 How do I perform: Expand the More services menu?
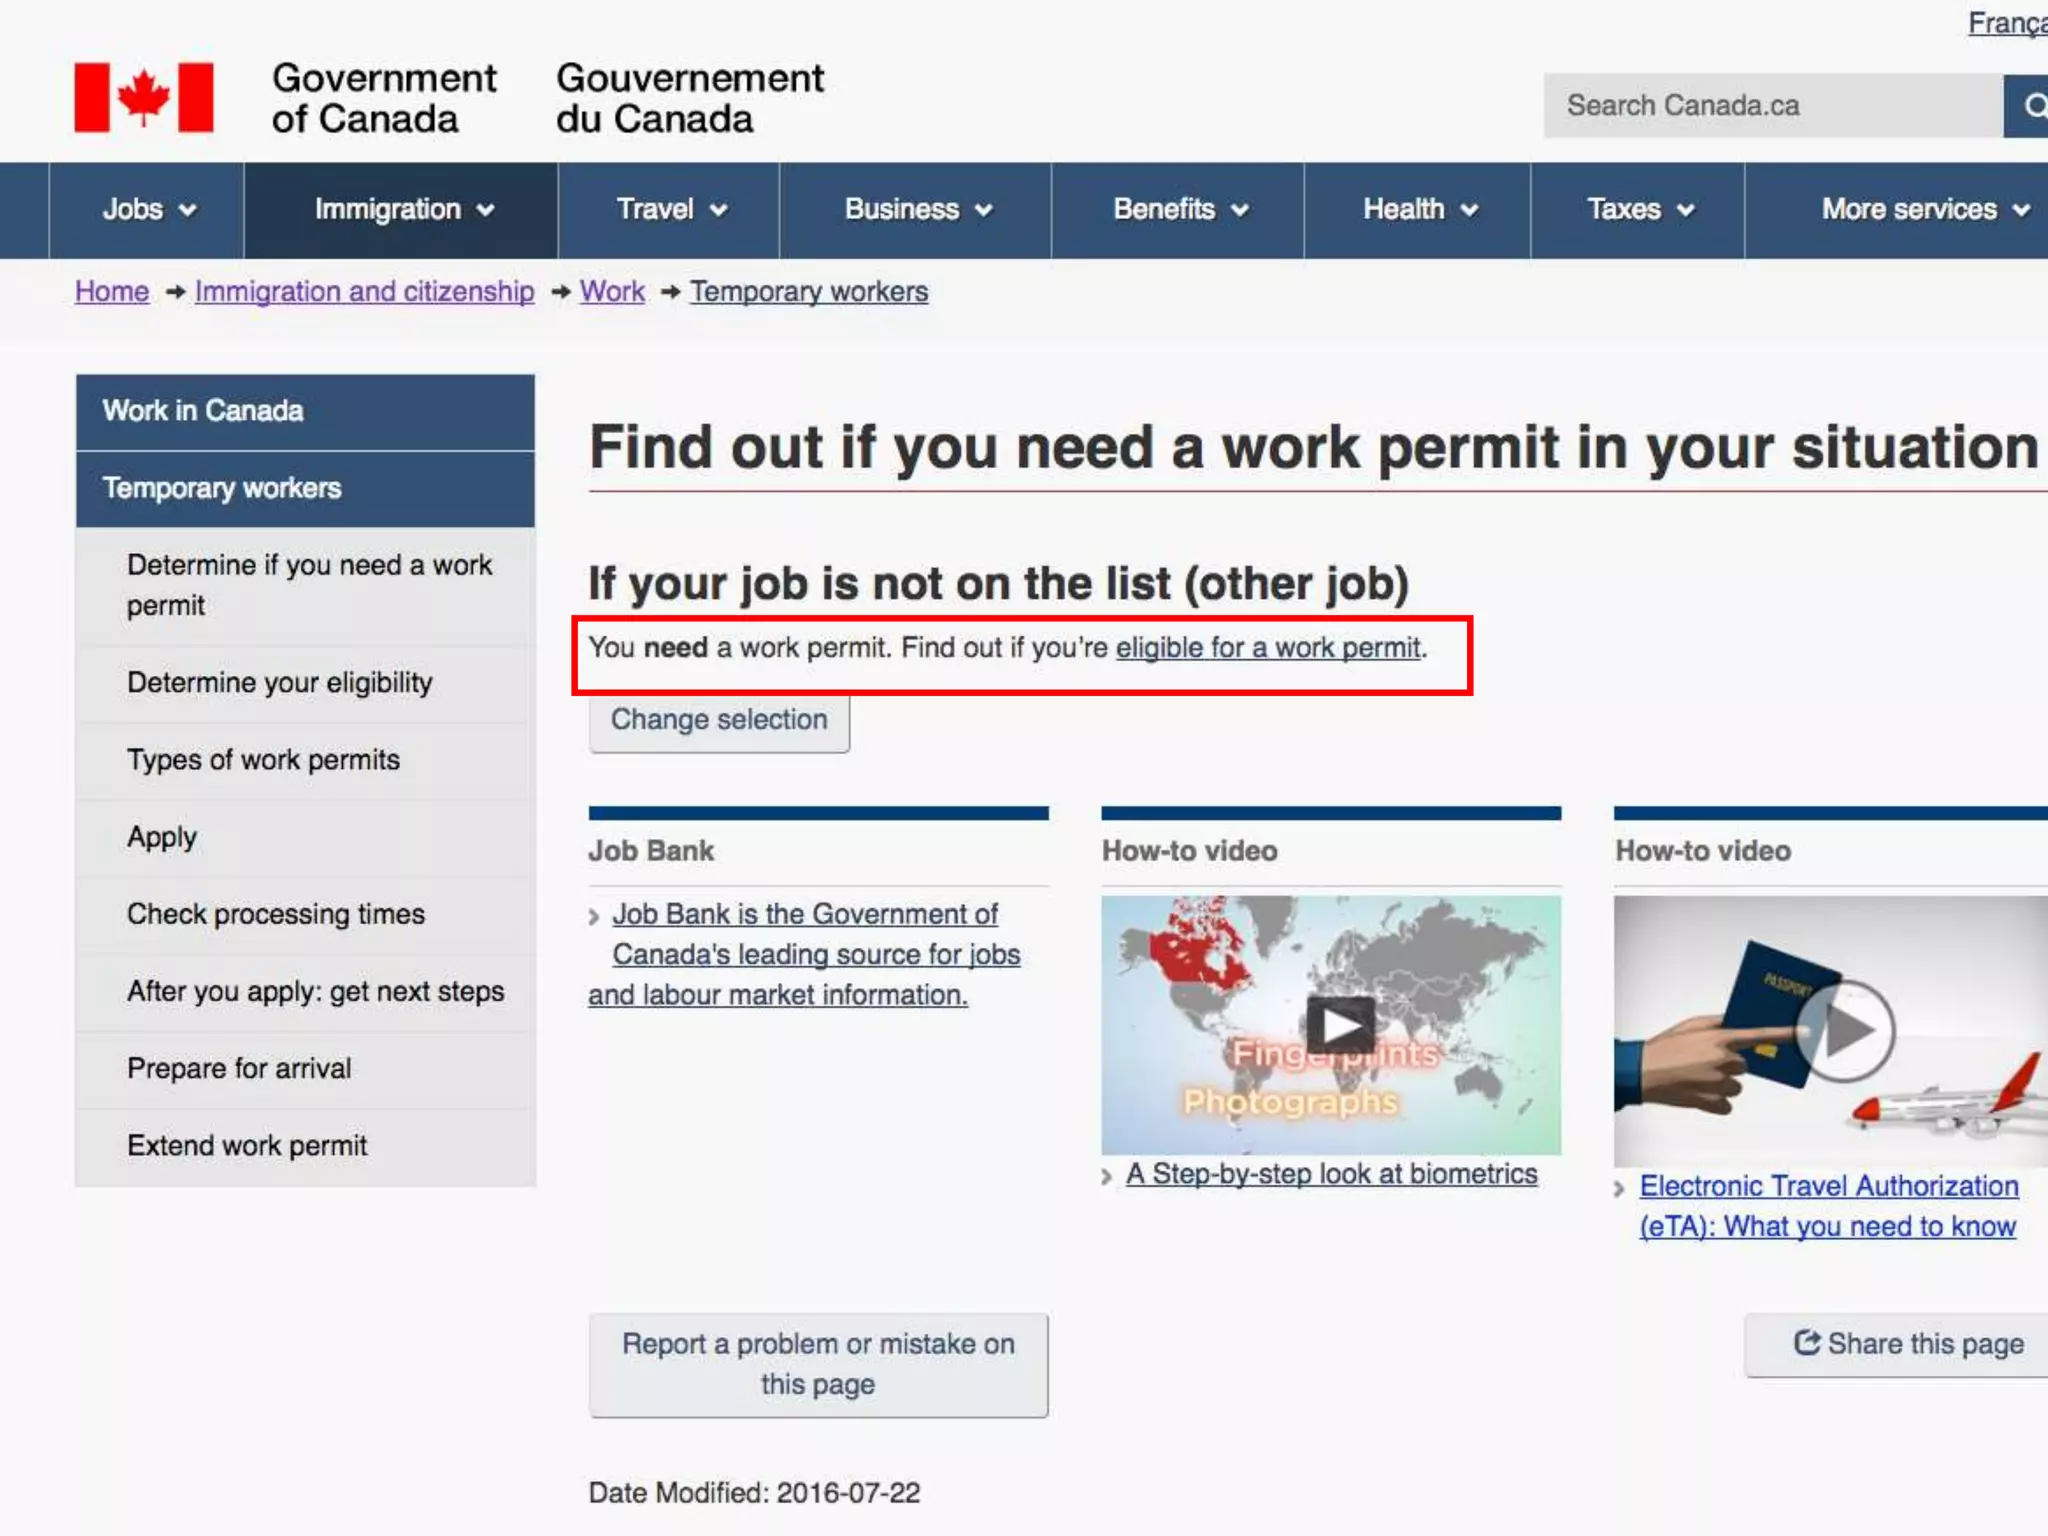1922,210
